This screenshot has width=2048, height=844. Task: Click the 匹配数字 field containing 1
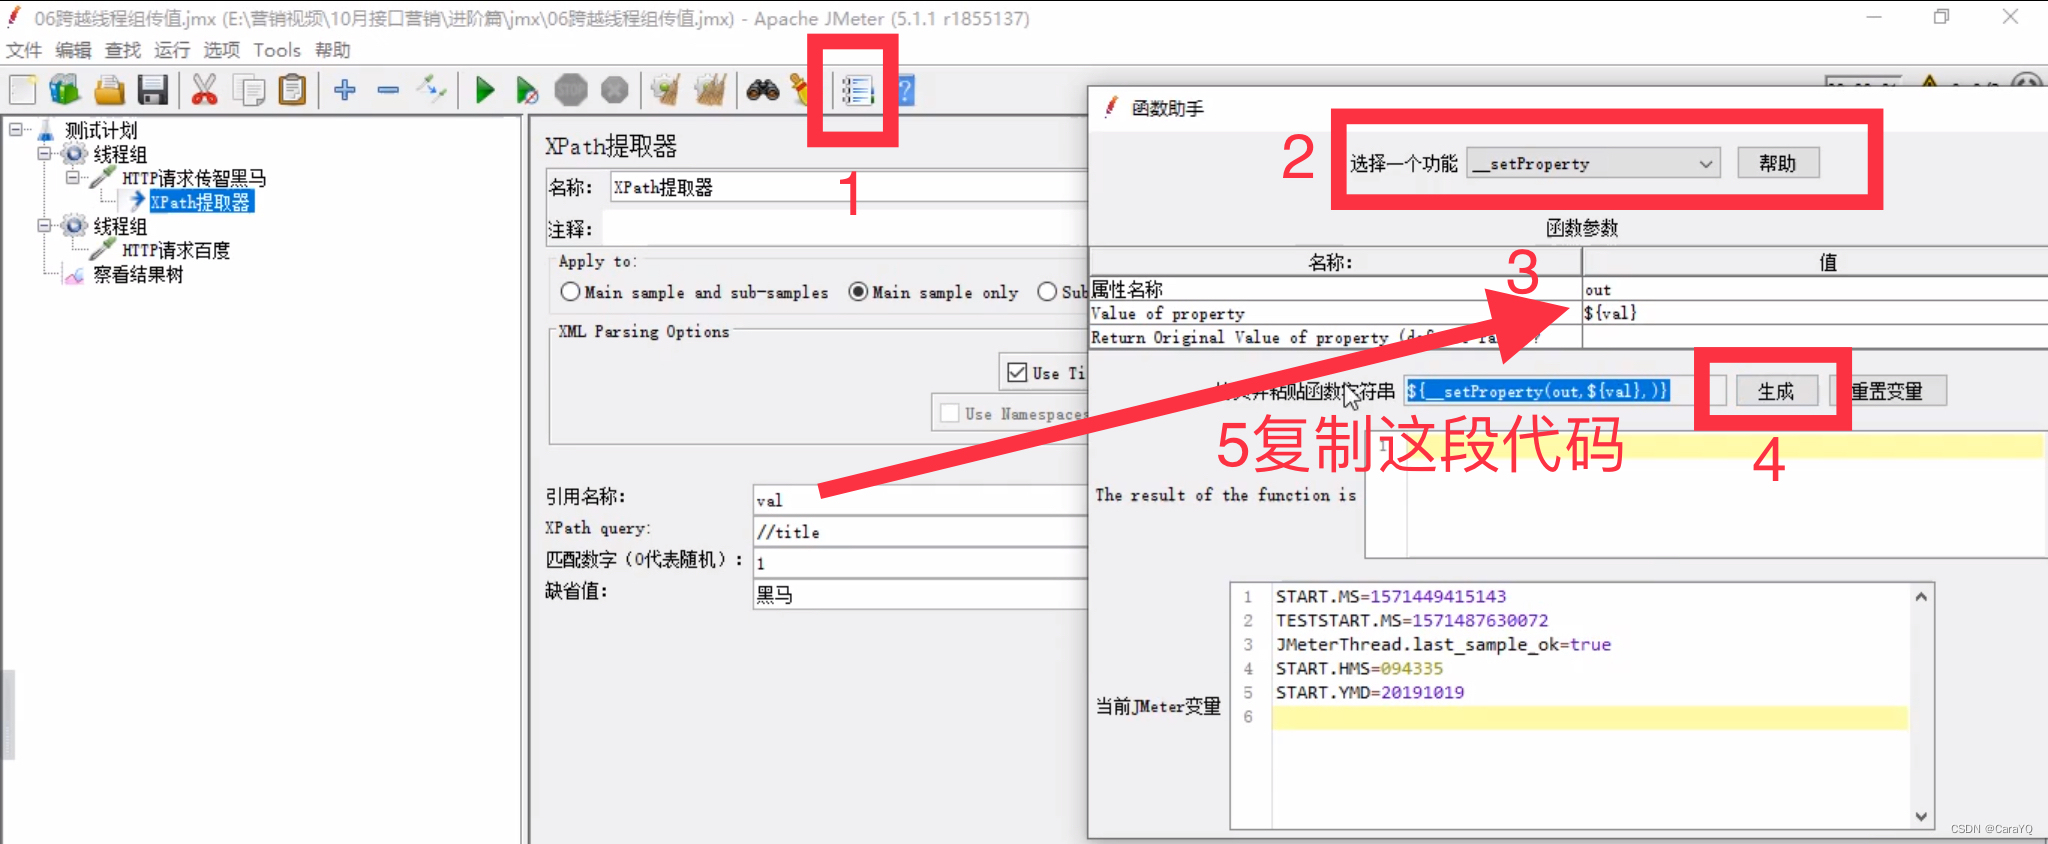[x=920, y=563]
